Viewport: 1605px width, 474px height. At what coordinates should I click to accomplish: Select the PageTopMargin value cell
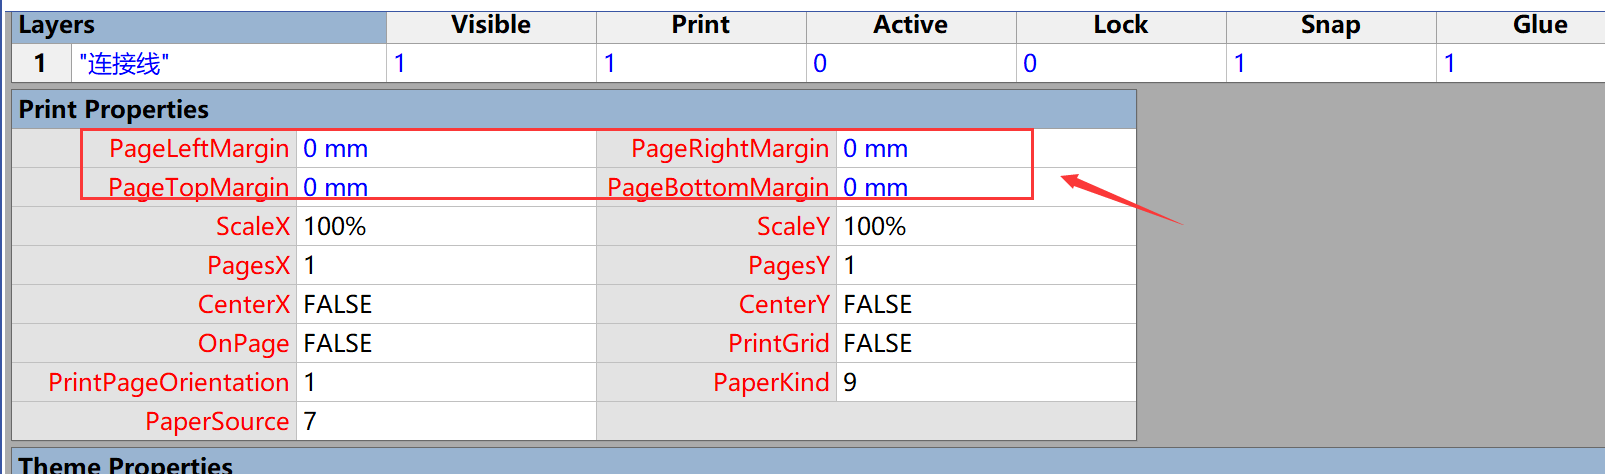[445, 187]
